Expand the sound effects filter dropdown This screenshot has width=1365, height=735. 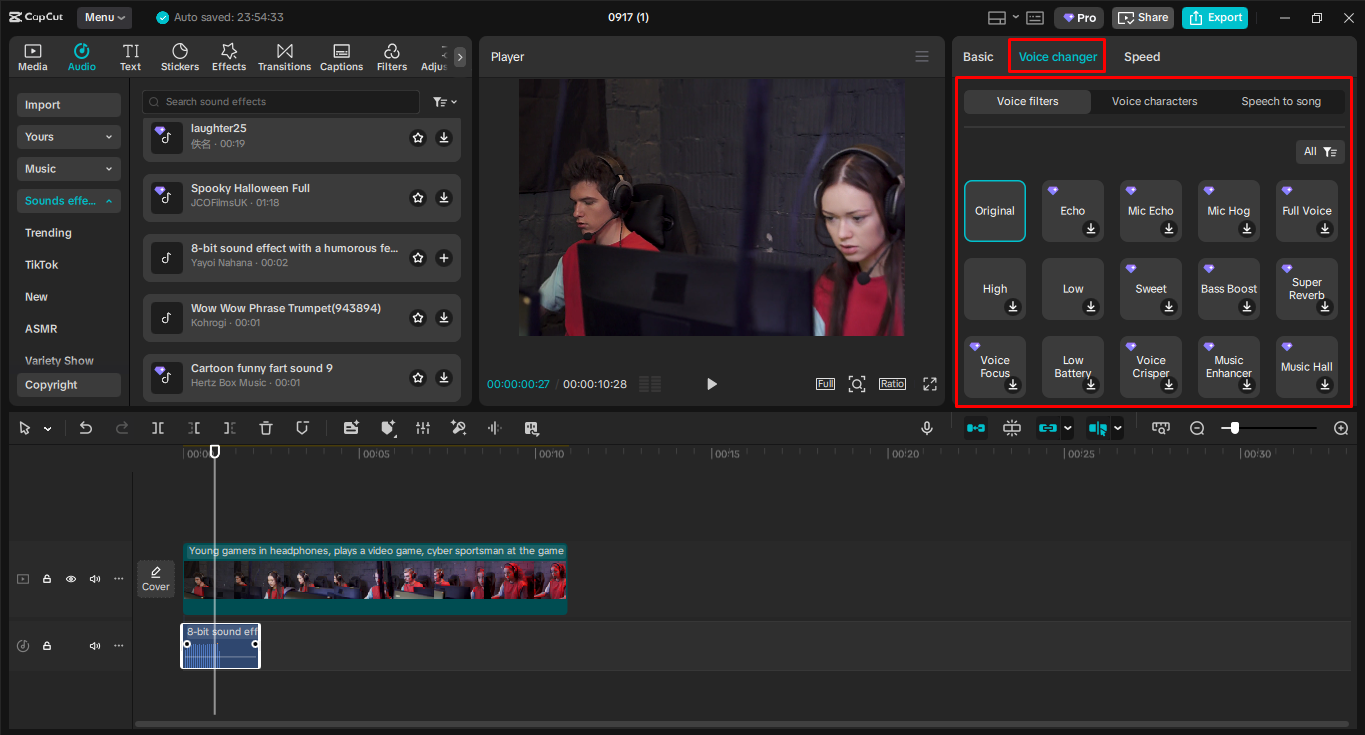coord(441,101)
